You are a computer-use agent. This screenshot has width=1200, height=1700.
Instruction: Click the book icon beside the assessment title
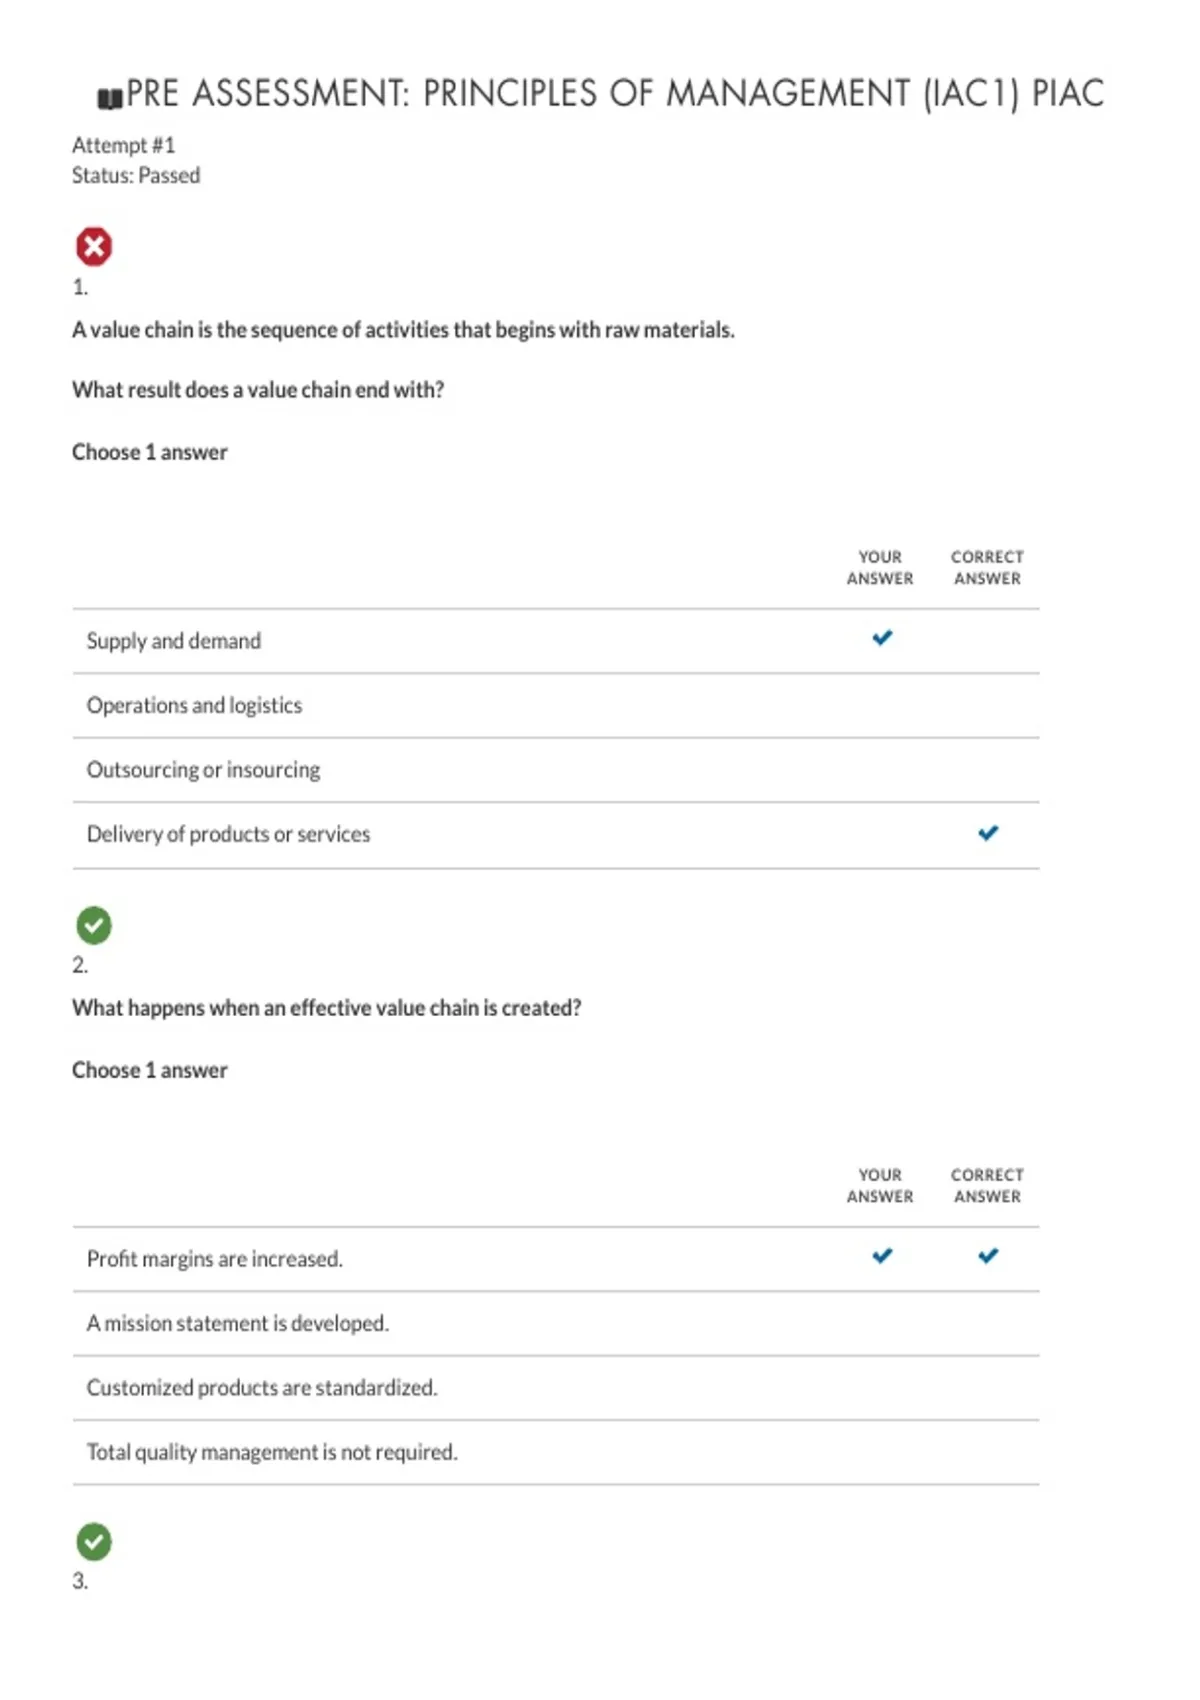point(109,98)
